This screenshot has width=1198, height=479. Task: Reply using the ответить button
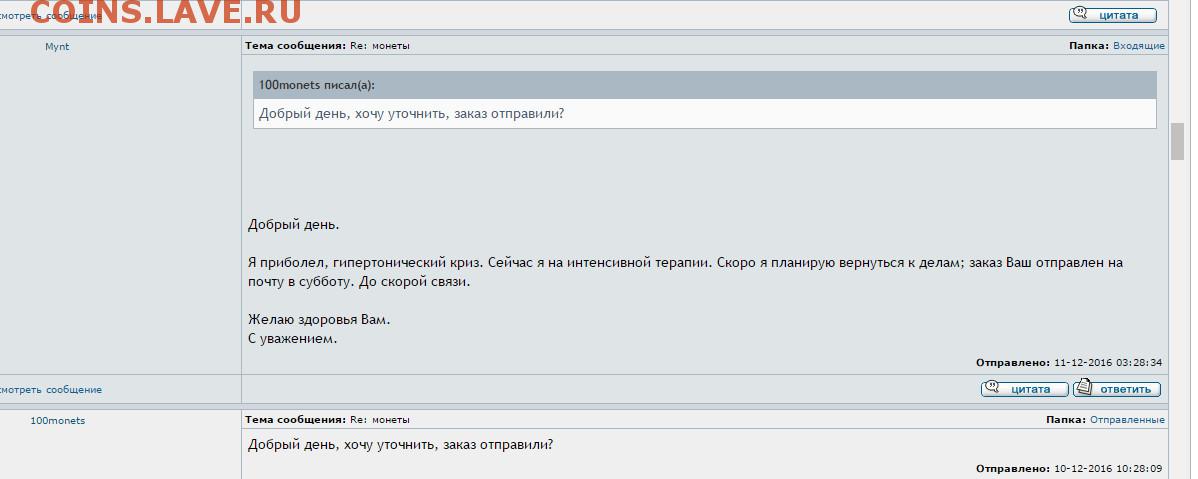(x=1116, y=389)
